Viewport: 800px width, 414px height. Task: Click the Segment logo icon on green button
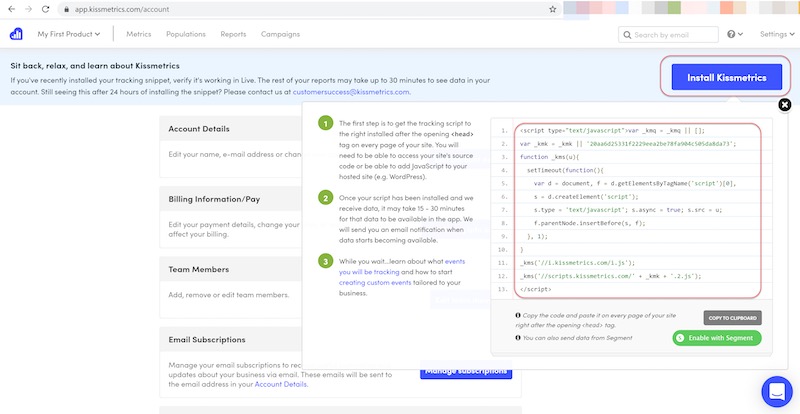click(680, 338)
